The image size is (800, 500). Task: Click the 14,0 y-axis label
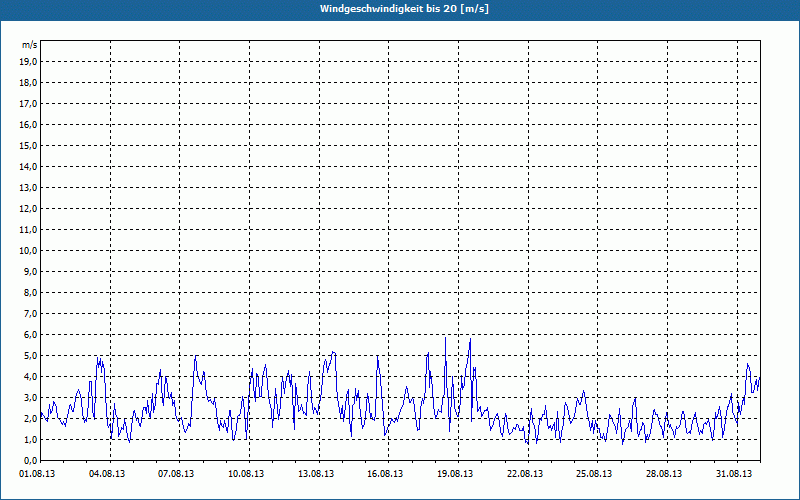28,166
